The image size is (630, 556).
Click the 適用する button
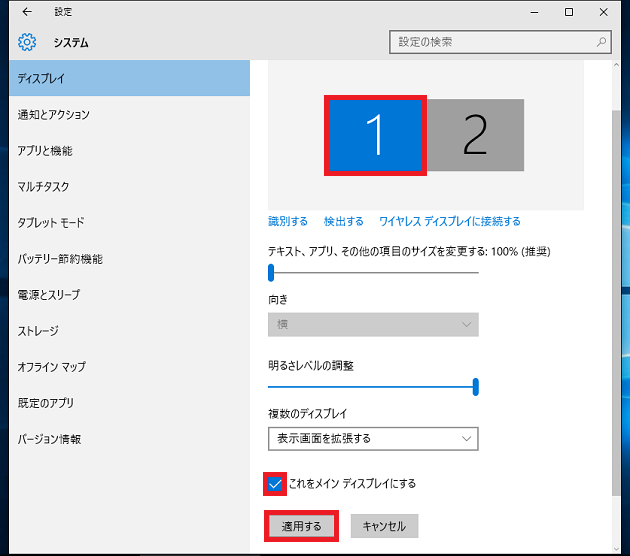301,526
